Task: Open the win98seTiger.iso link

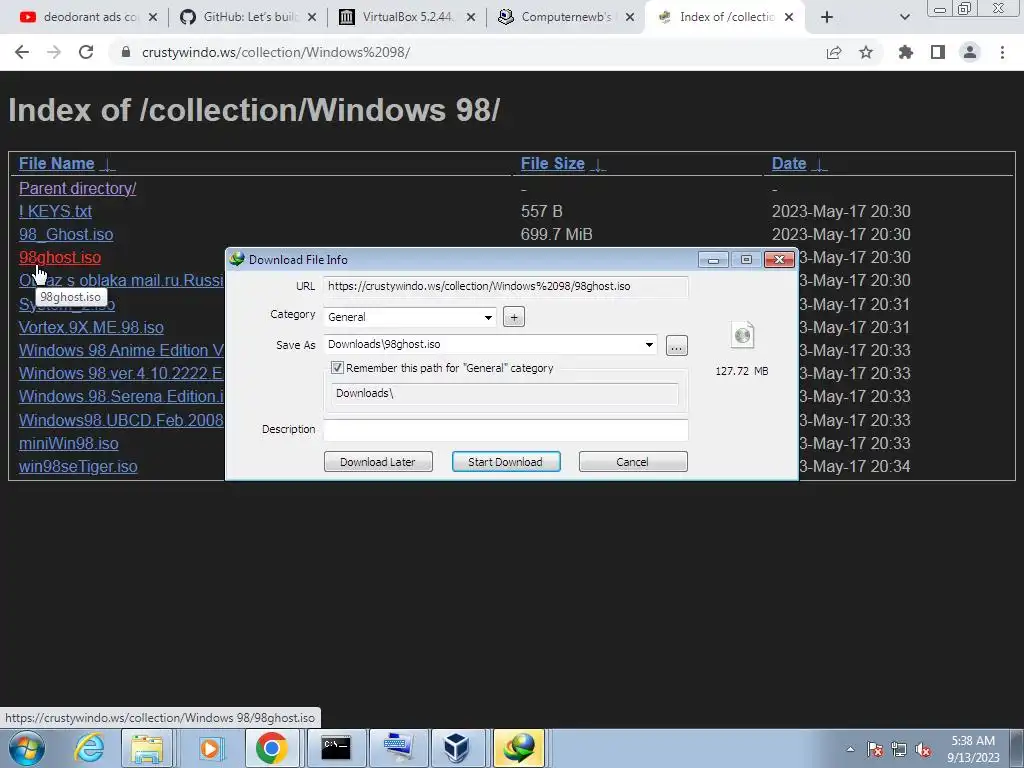Action: click(78, 466)
